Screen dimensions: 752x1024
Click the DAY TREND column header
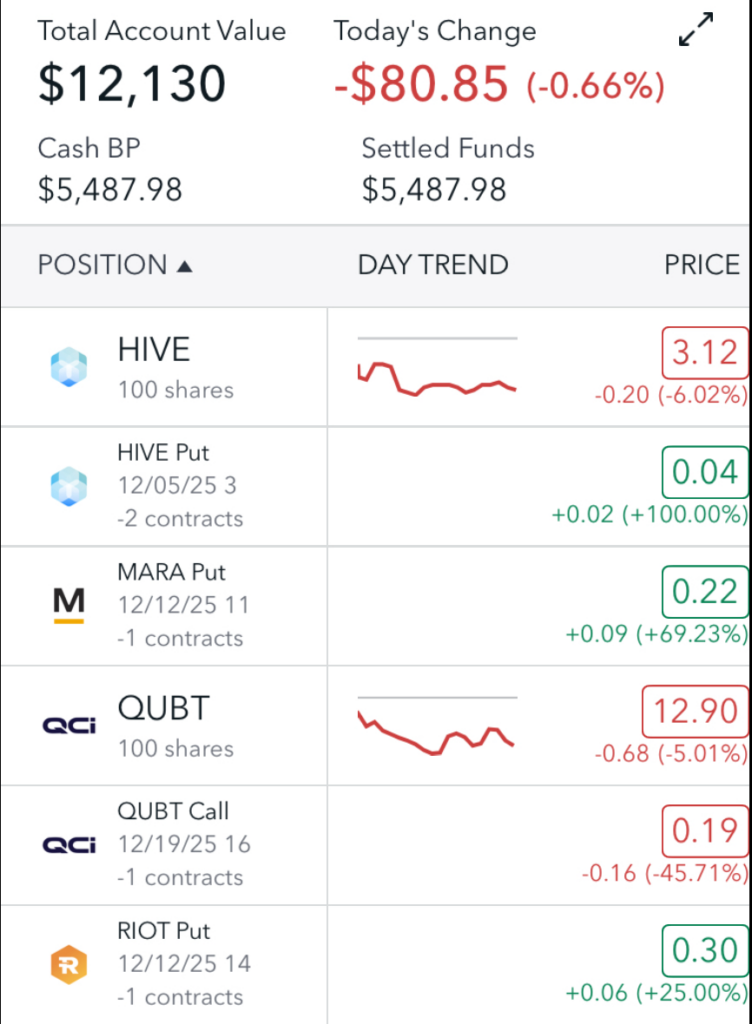[433, 265]
